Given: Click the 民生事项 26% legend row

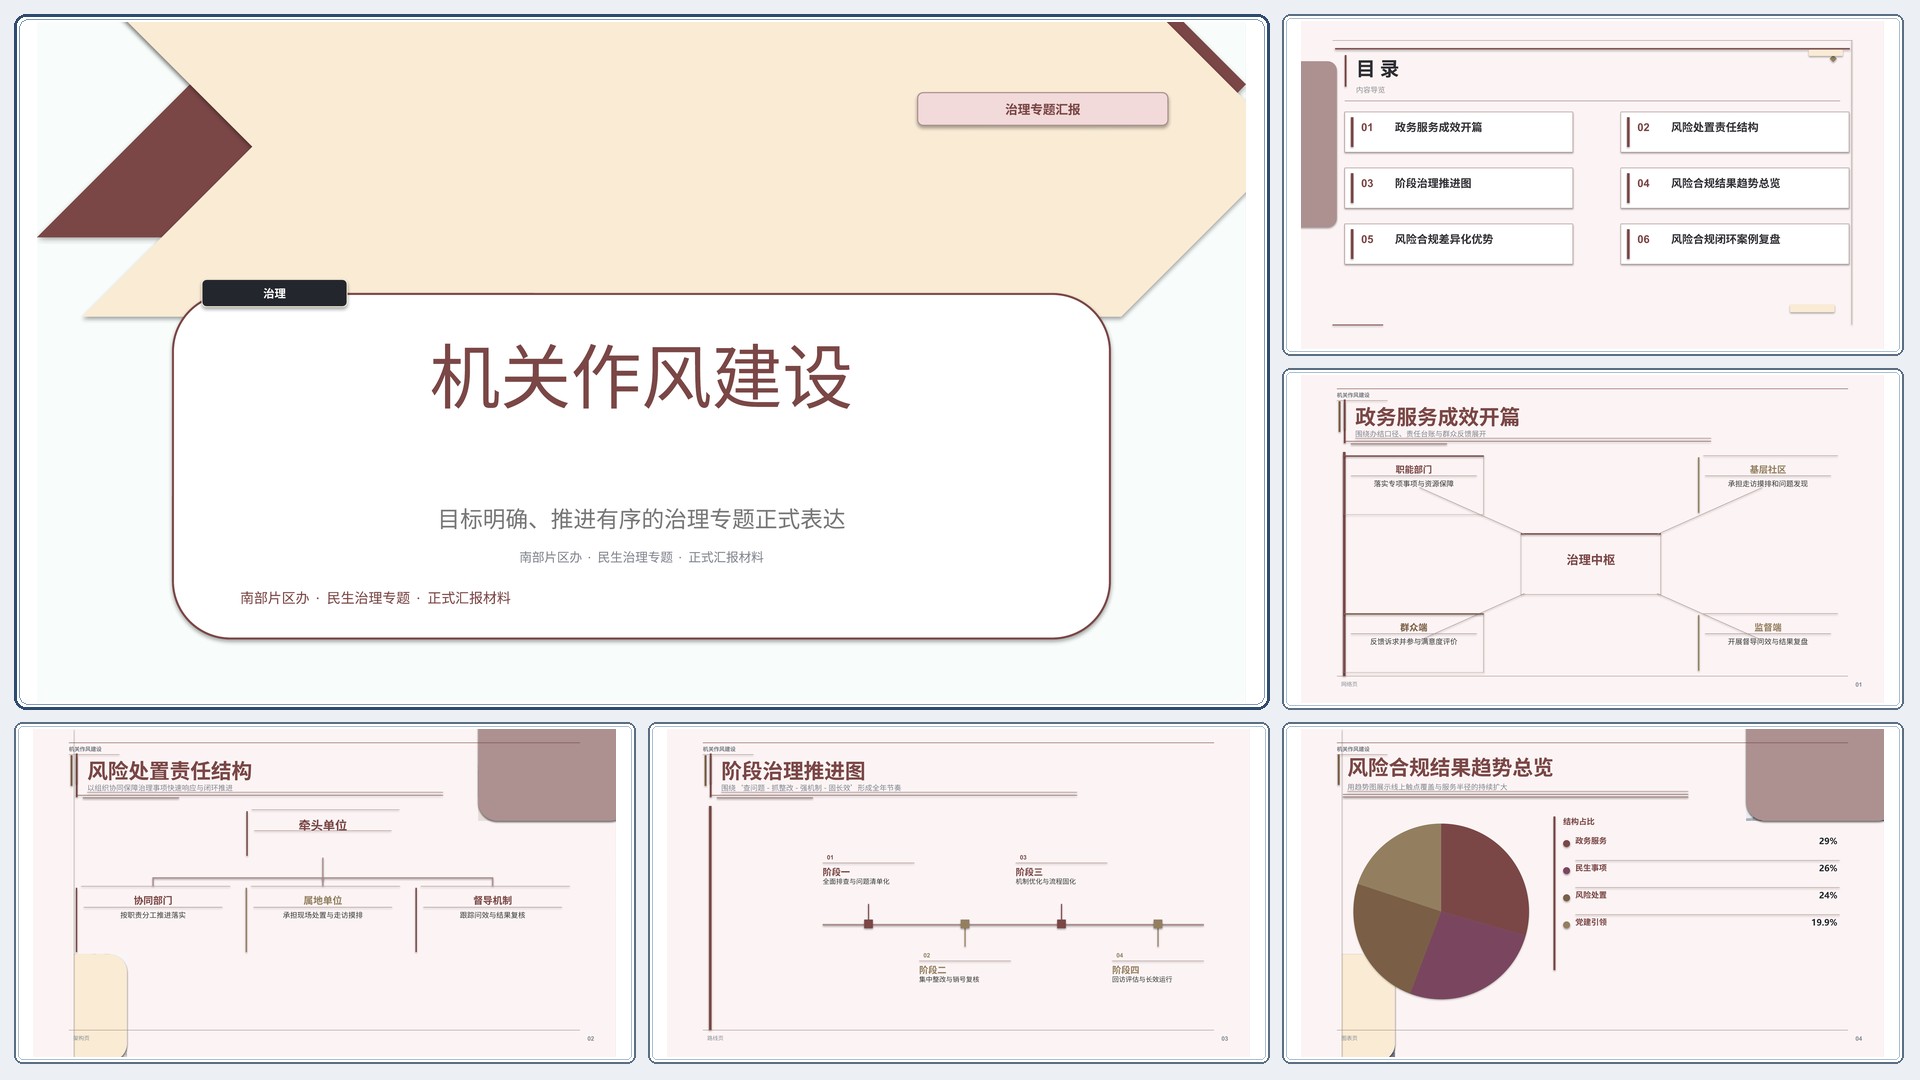Looking at the screenshot, I should point(1700,868).
